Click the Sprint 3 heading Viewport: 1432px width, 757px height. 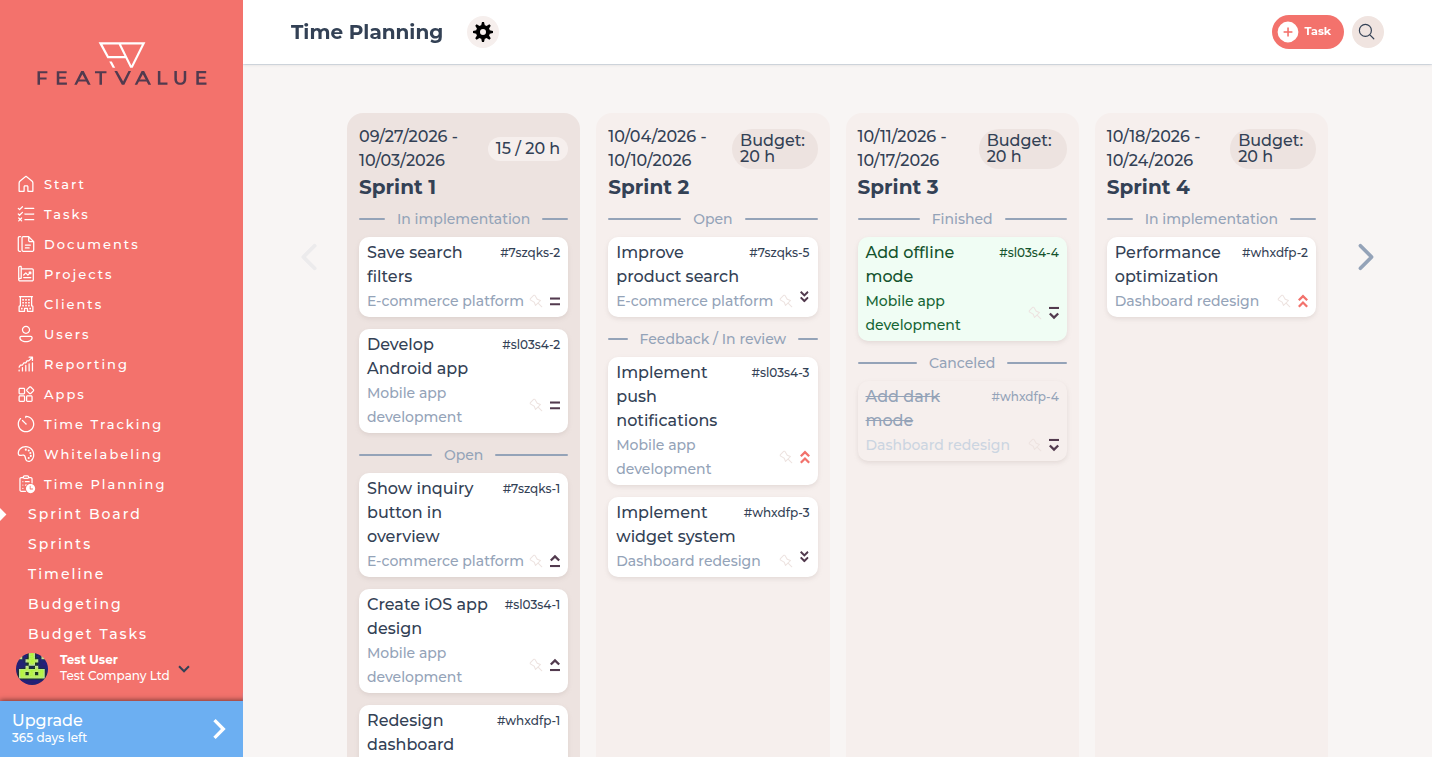tap(898, 187)
